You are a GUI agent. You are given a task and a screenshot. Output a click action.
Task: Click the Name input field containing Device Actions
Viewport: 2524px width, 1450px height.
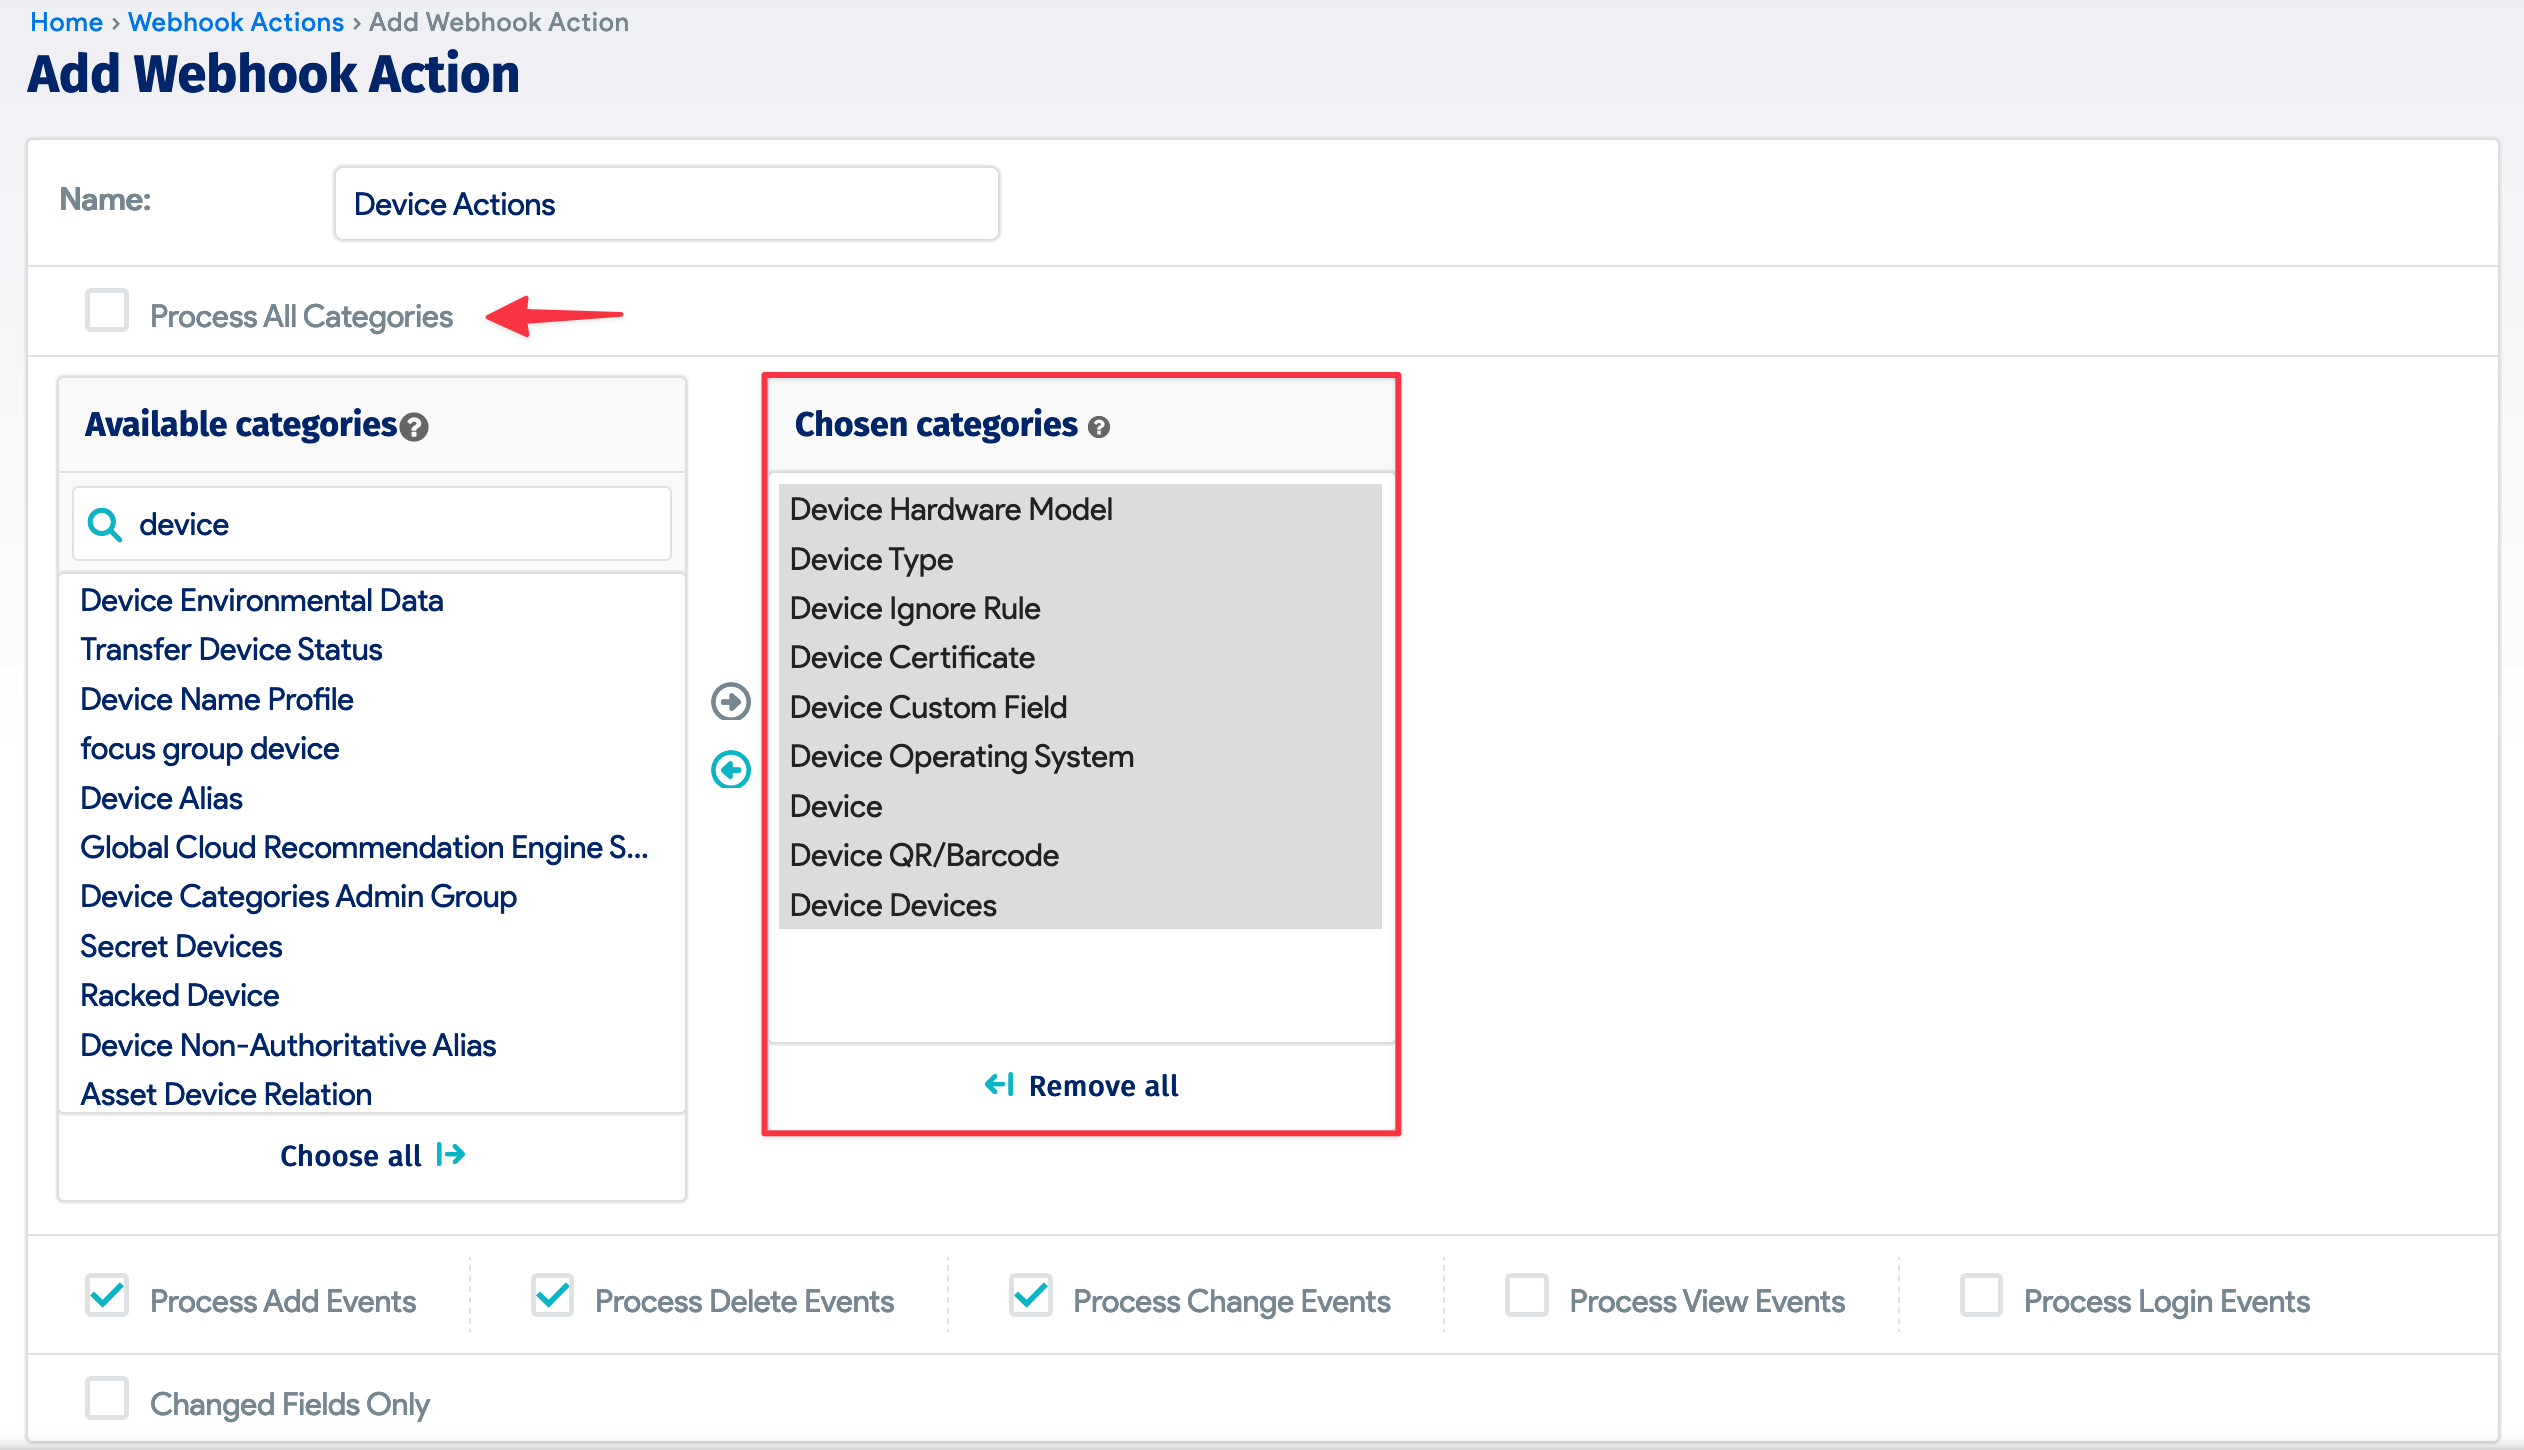tap(666, 203)
